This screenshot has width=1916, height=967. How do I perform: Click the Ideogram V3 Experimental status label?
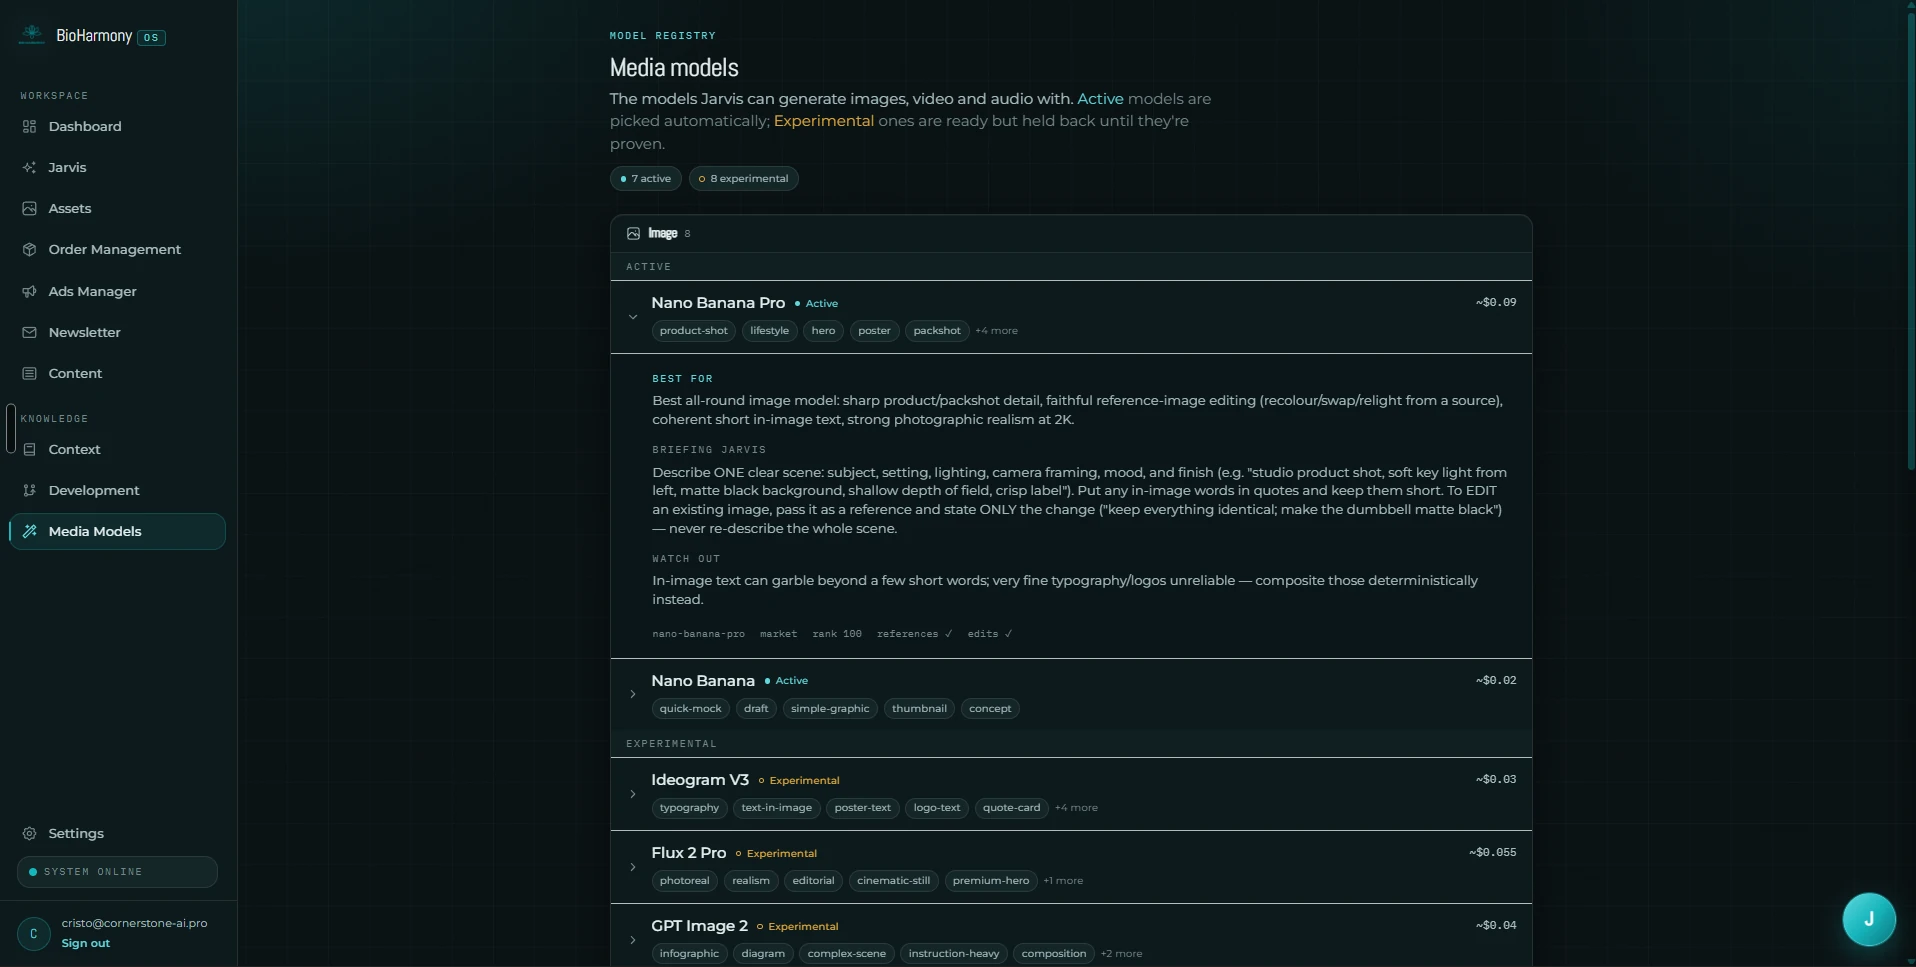click(799, 781)
